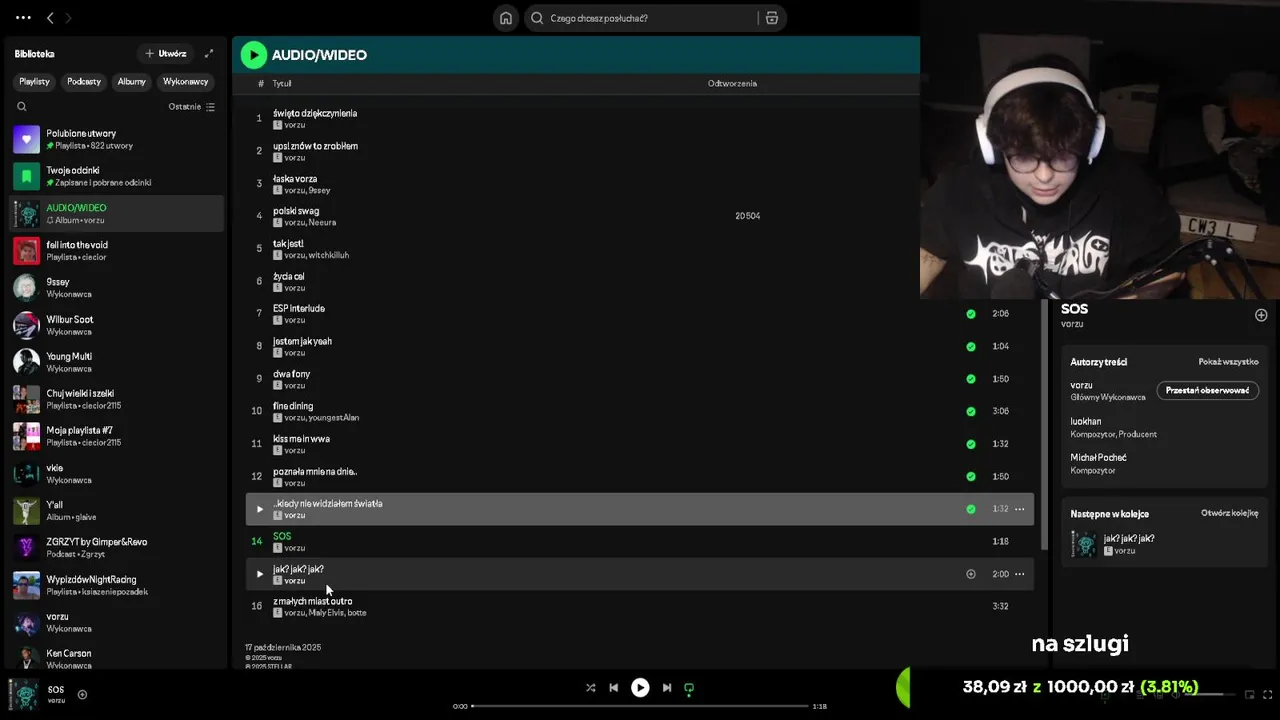Screen dimensions: 1280x720
Task: Skip to the next track
Action: pyautogui.click(x=667, y=688)
